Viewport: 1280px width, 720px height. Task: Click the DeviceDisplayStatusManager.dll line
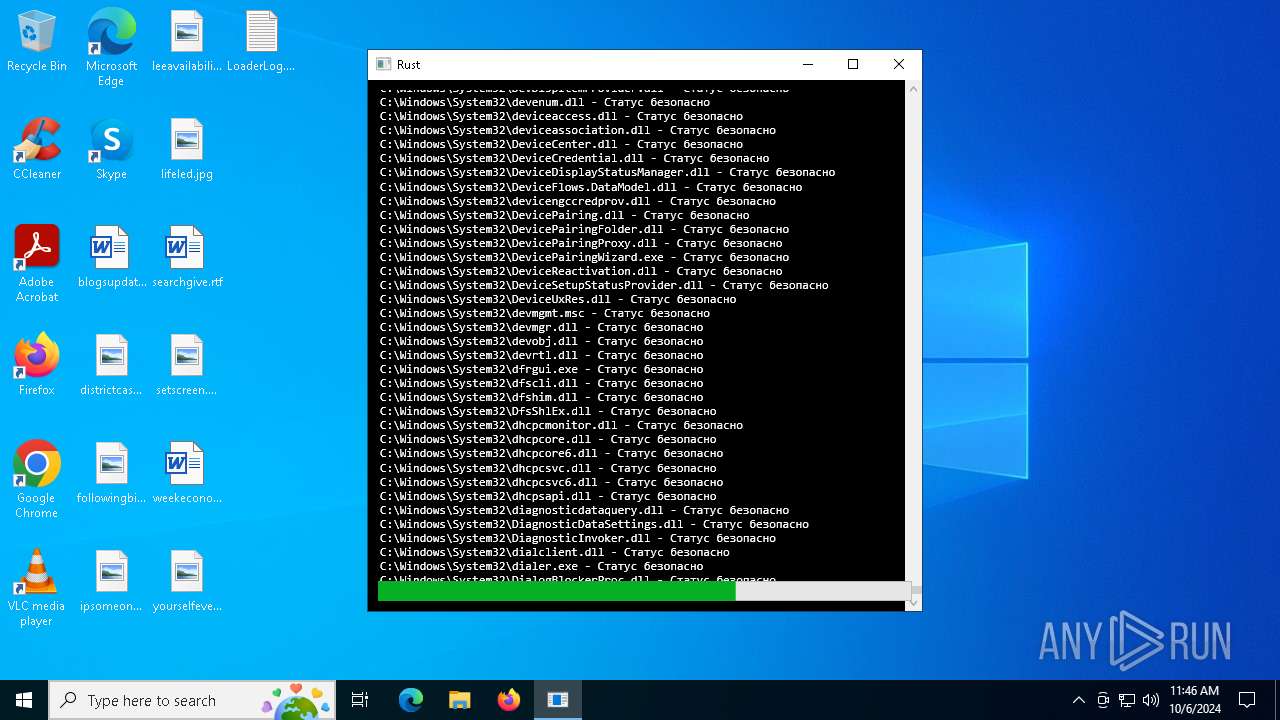[x=607, y=172]
